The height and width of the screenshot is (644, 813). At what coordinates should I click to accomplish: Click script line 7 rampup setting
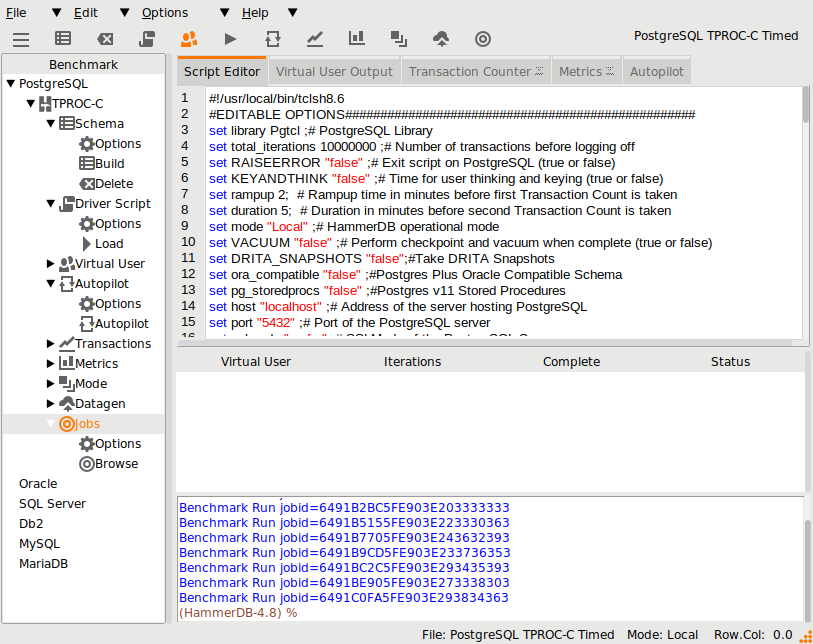(x=443, y=195)
